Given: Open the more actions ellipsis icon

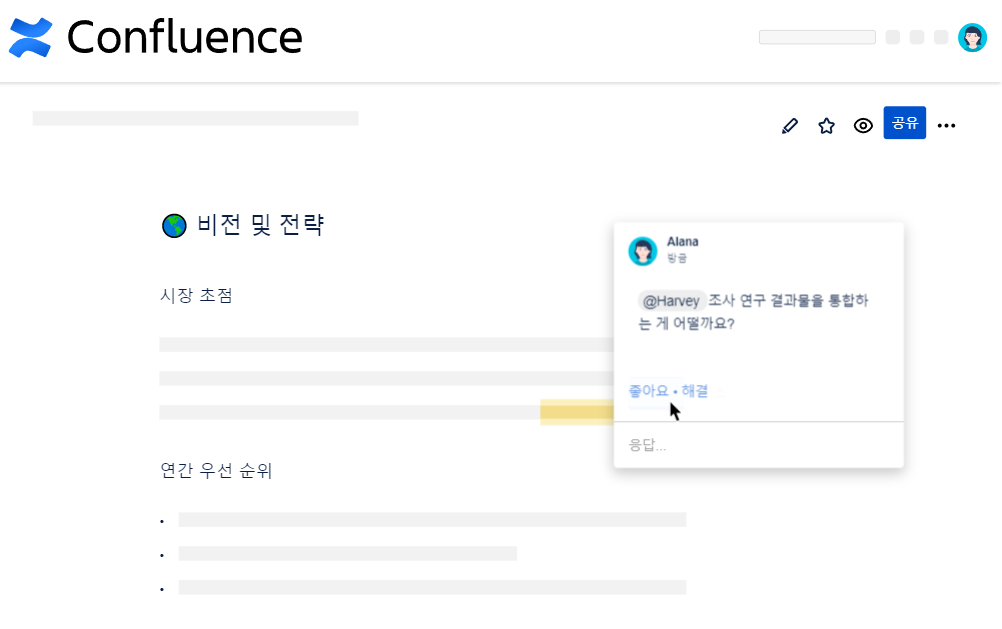Looking at the screenshot, I should 946,124.
